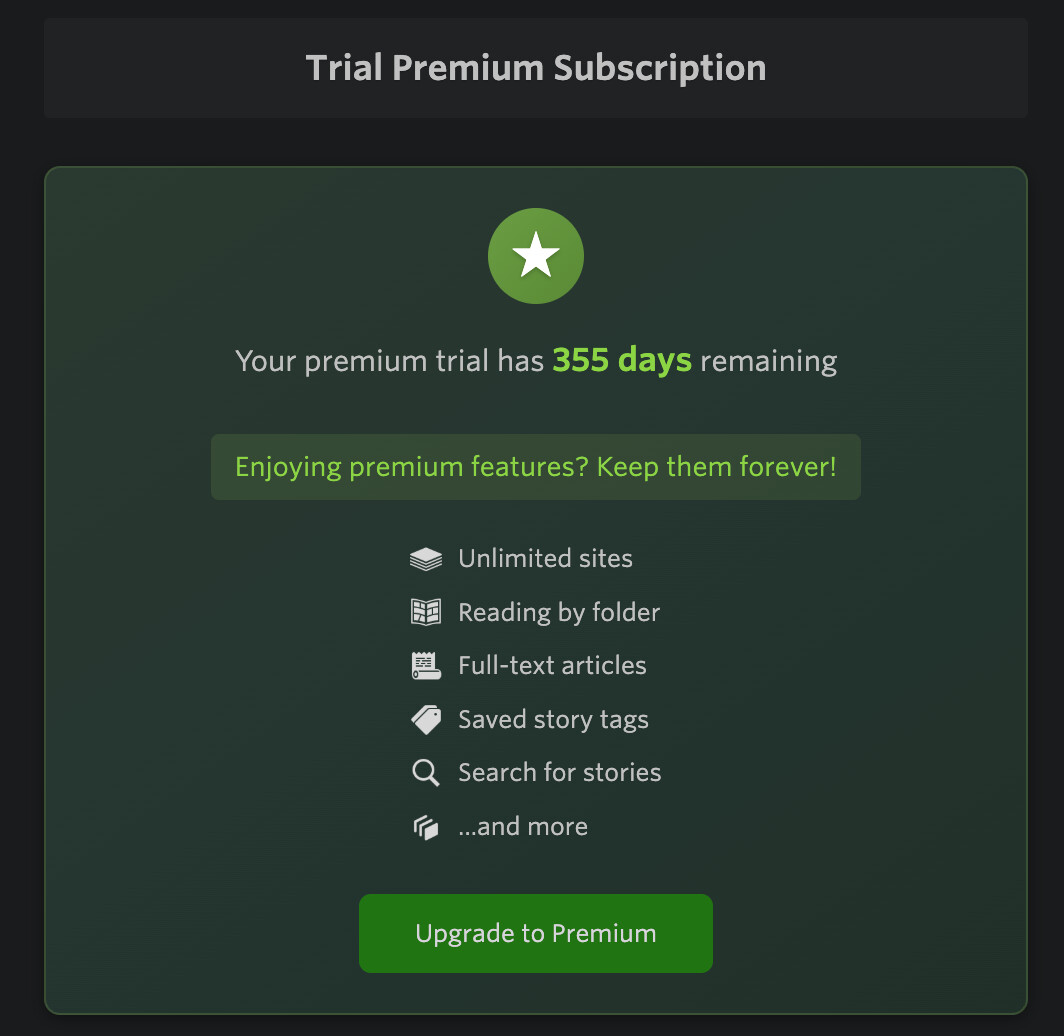Click the 'Your premium trial has' text
1064x1036 pixels.
[390, 360]
